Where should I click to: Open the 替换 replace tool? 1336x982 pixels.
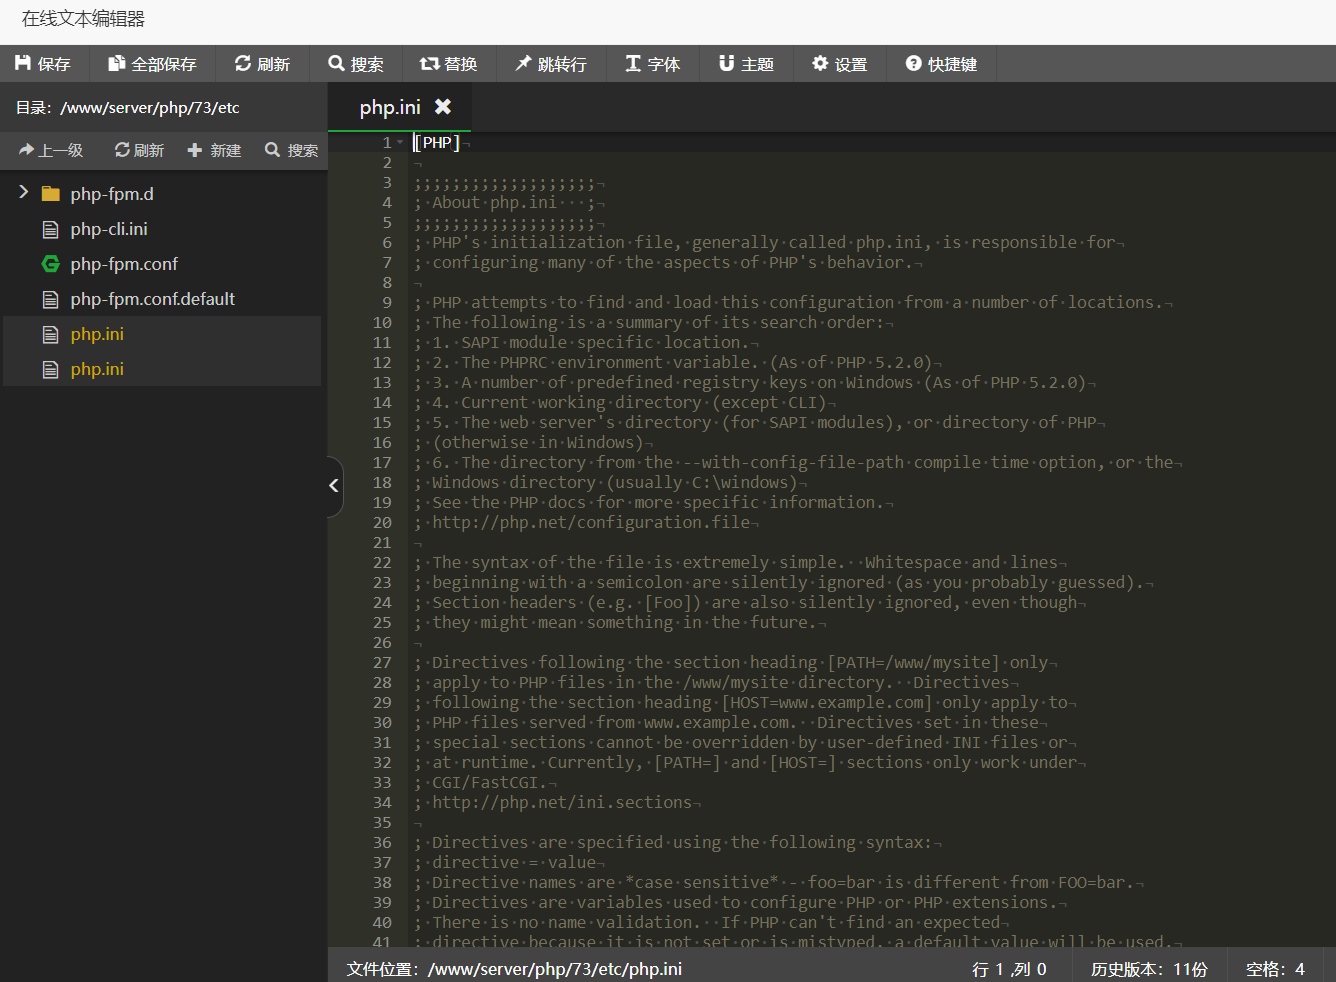pos(449,64)
